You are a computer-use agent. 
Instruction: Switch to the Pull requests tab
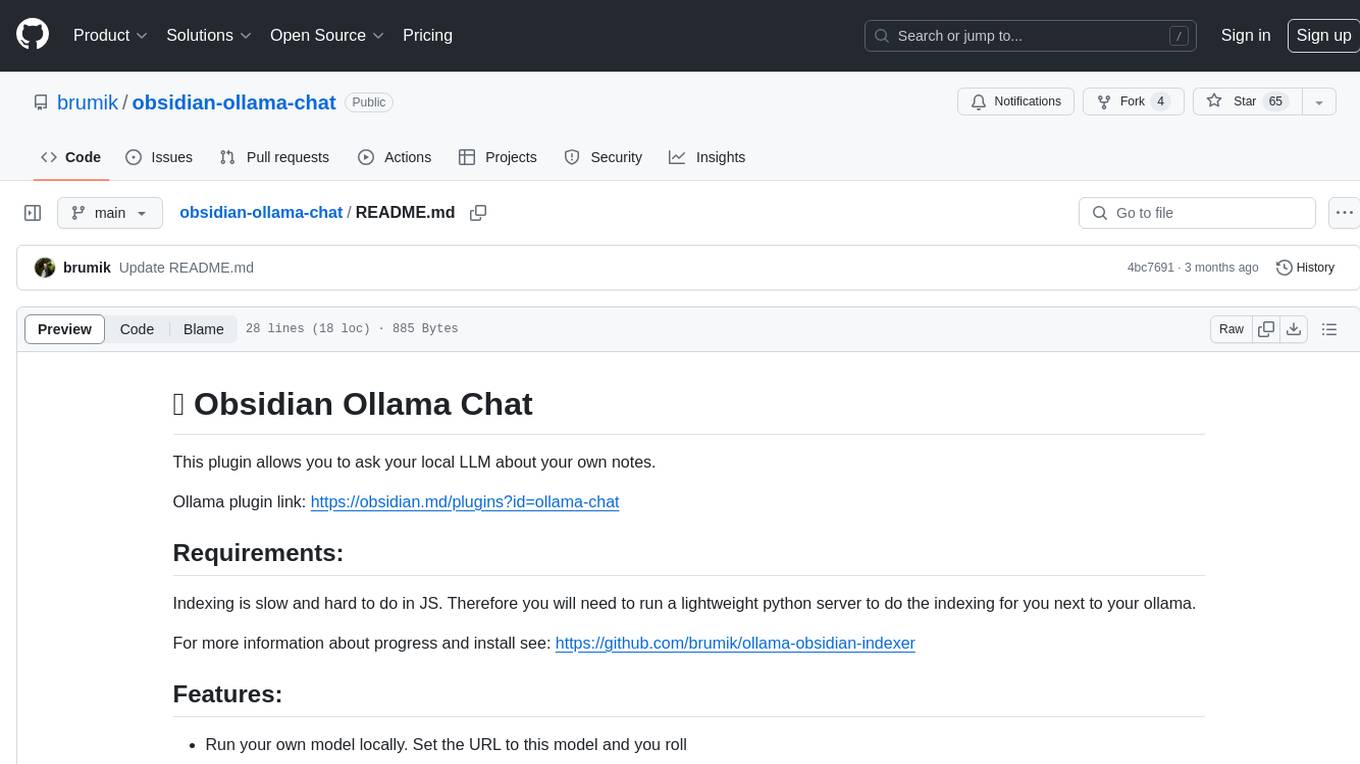click(x=274, y=157)
